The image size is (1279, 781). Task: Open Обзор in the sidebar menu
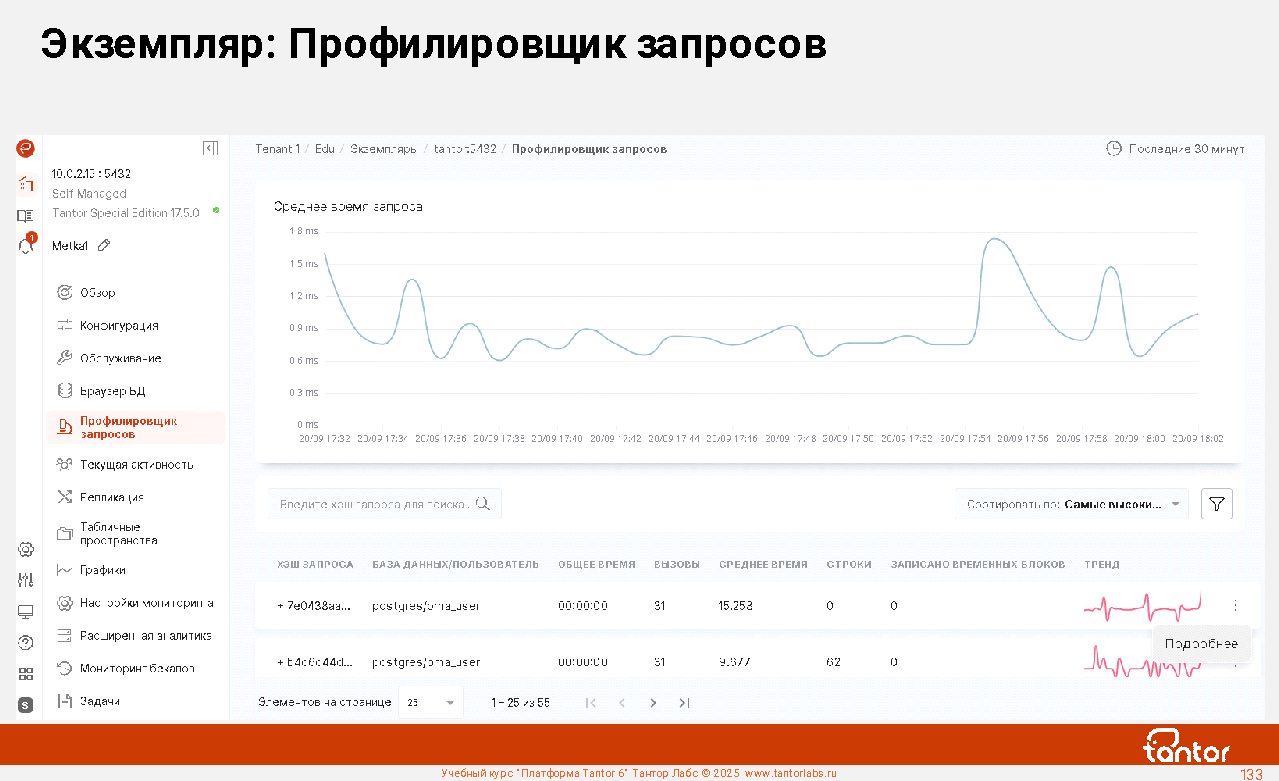[x=97, y=293]
